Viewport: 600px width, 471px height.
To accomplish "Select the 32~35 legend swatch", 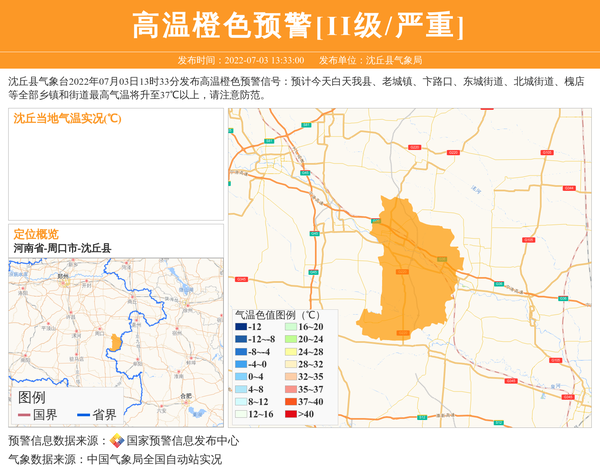I will (x=290, y=377).
